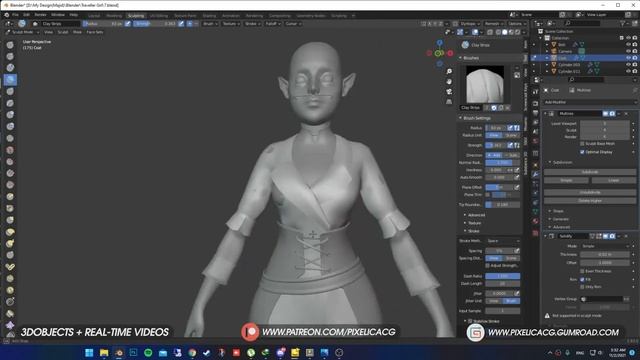The height and width of the screenshot is (360, 640).
Task: Select the Layer brush tool
Action: pyautogui.click(x=10, y=103)
